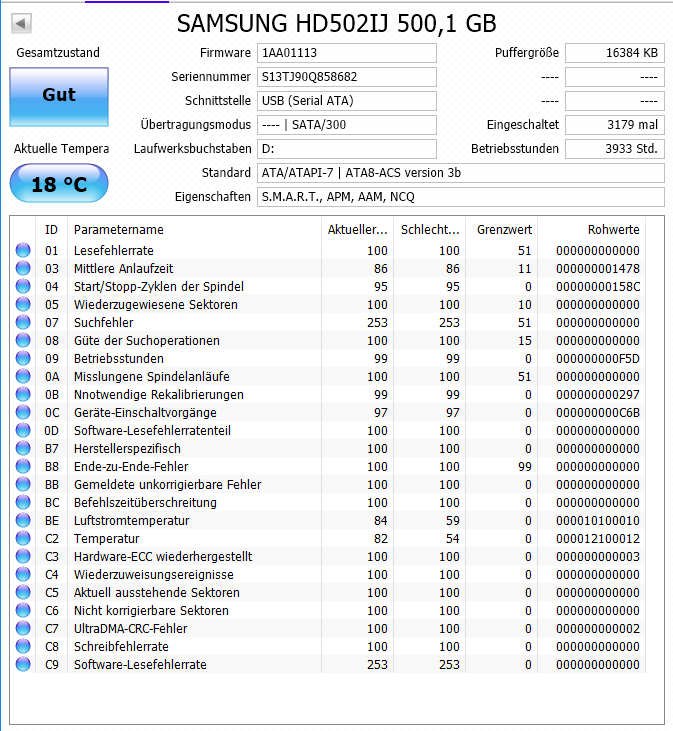Viewport: 673px width, 731px height.
Task: Click status orb for UltraDMA-CRC-Fehler row
Action: point(23,628)
